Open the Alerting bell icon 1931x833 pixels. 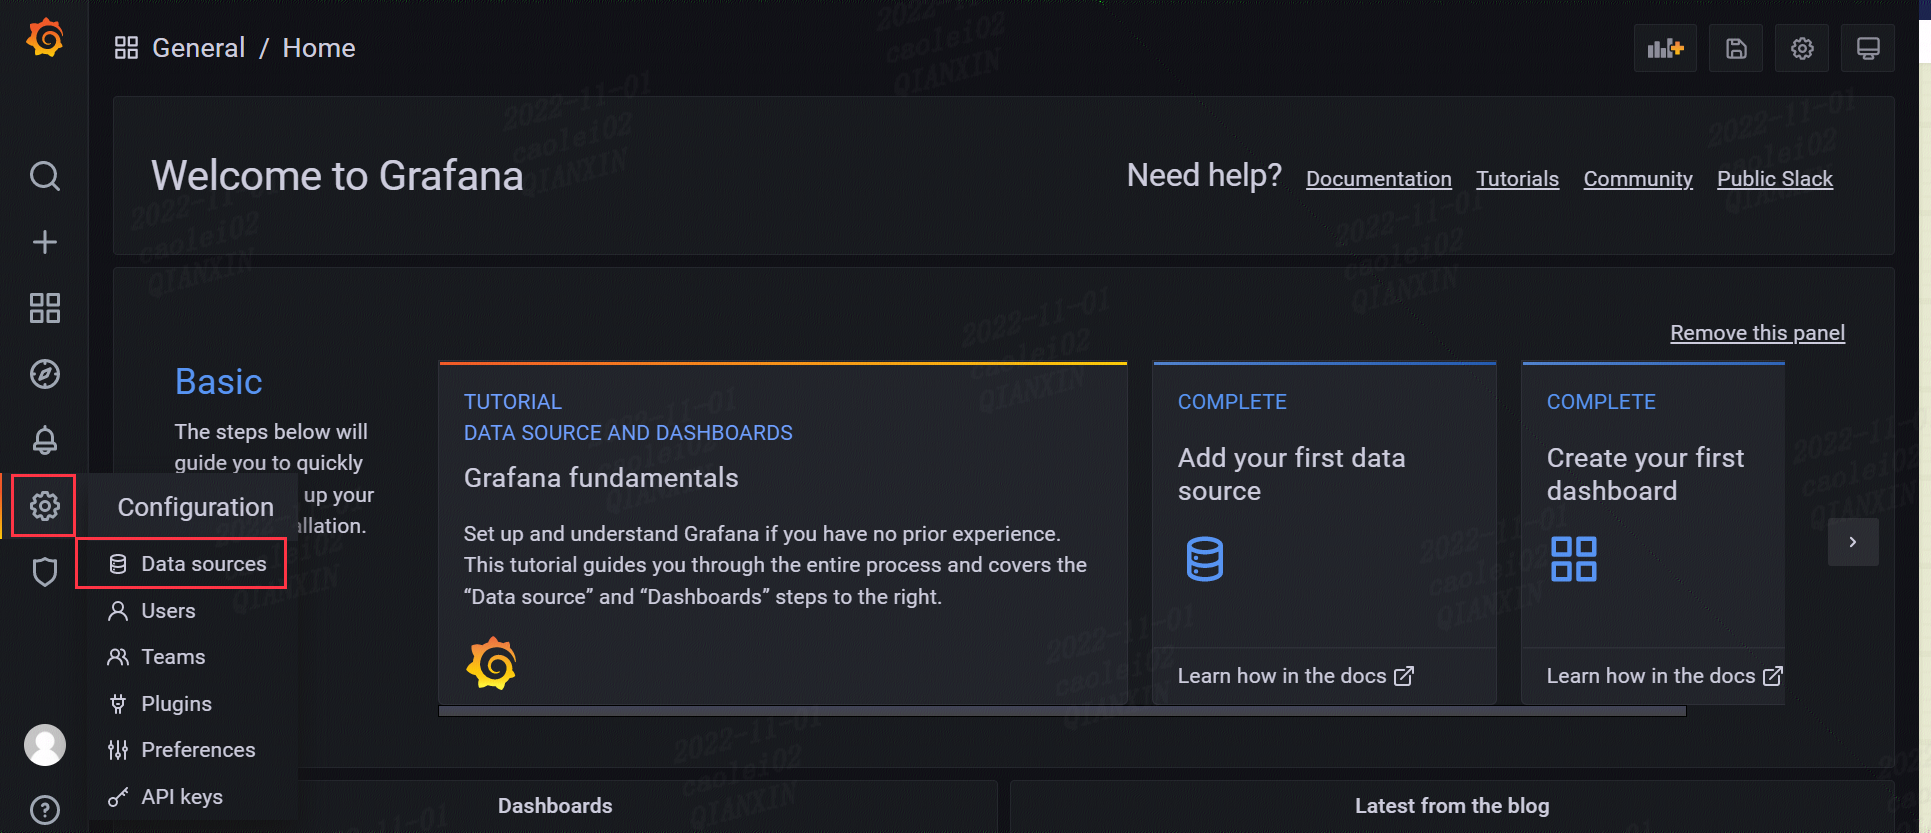click(x=45, y=440)
